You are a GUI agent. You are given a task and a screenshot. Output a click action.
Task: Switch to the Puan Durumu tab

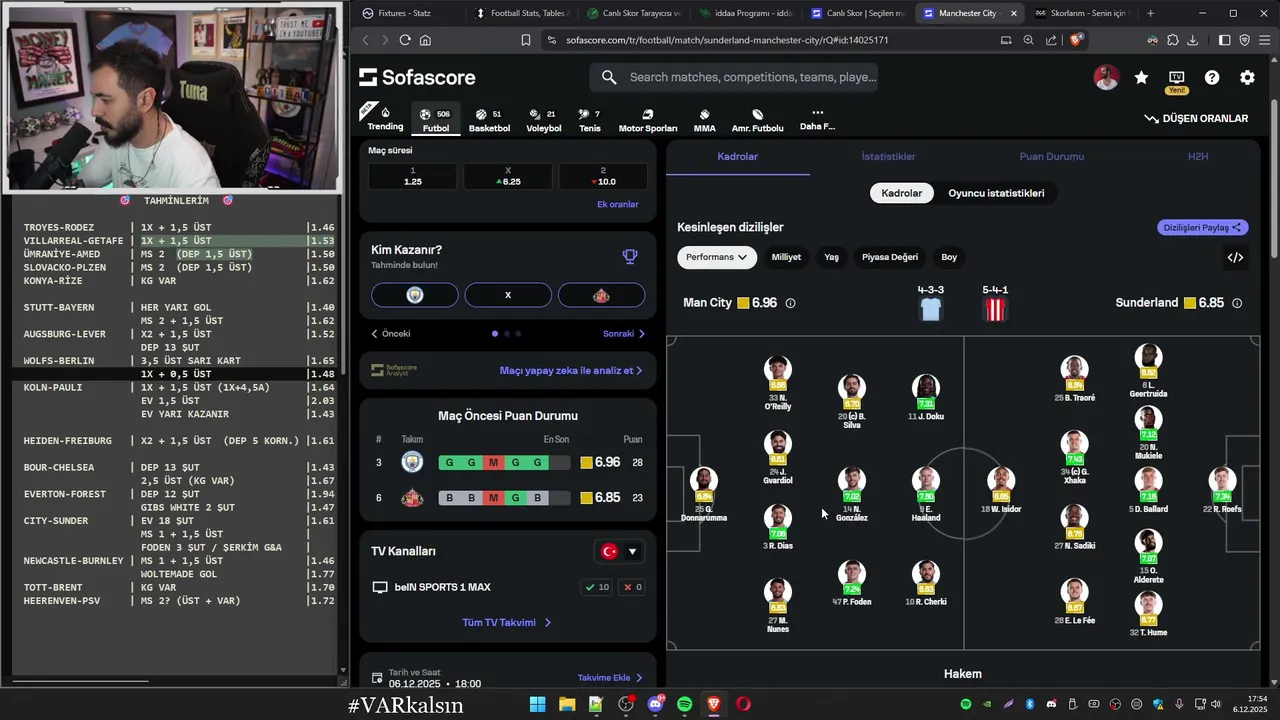coord(1051,157)
